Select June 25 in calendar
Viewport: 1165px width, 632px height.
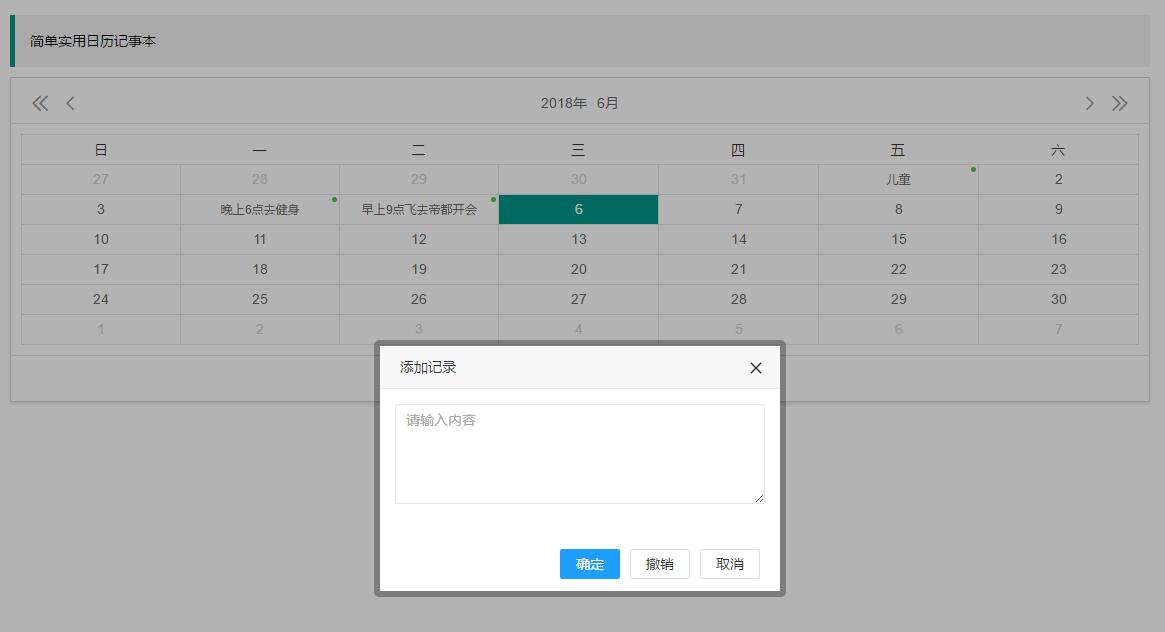260,299
